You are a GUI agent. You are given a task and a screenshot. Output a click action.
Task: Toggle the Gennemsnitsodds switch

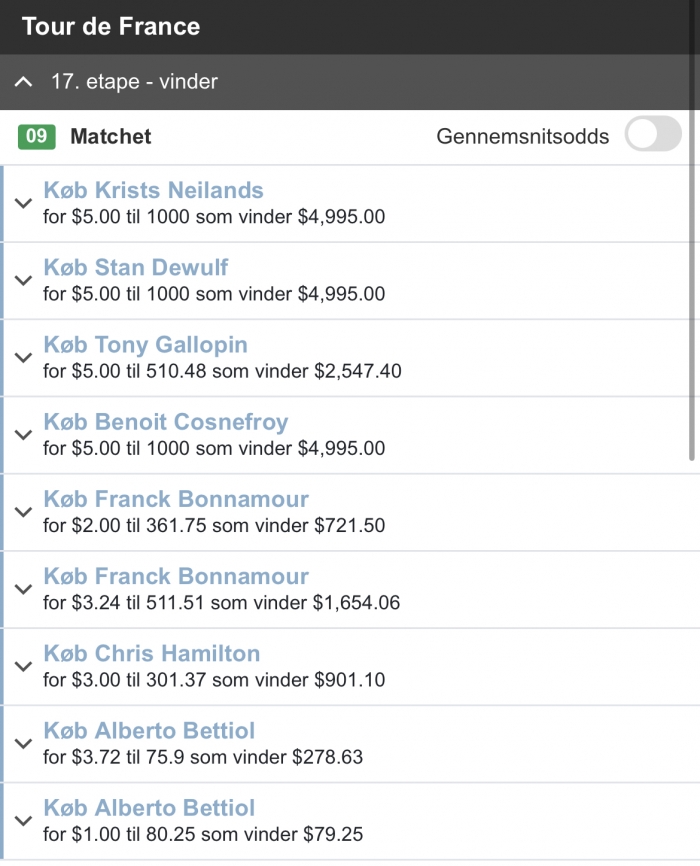pyautogui.click(x=653, y=134)
